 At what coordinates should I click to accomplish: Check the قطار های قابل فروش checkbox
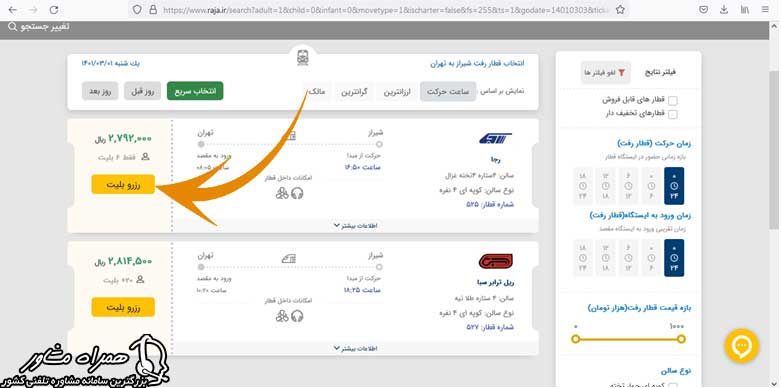(x=672, y=101)
